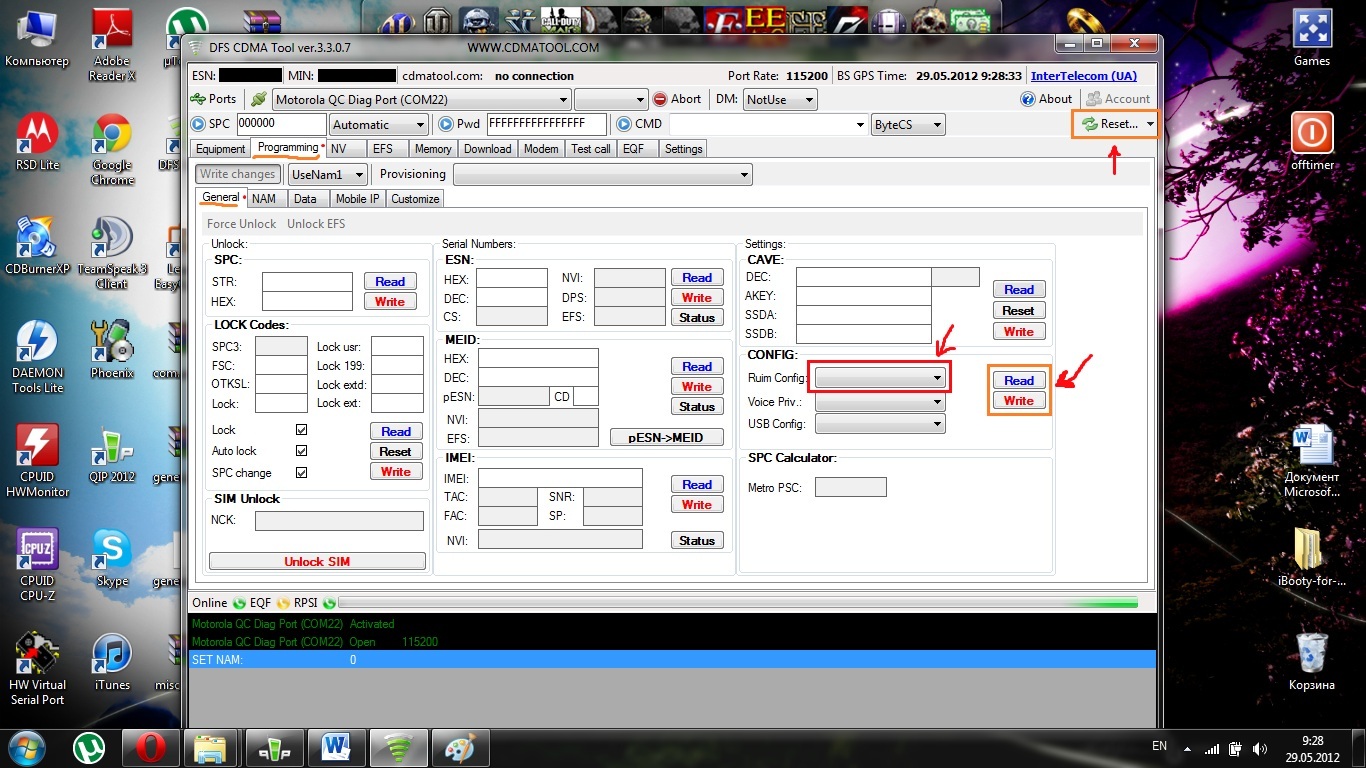Open Opera from the taskbar
The height and width of the screenshot is (768, 1366).
pyautogui.click(x=151, y=747)
